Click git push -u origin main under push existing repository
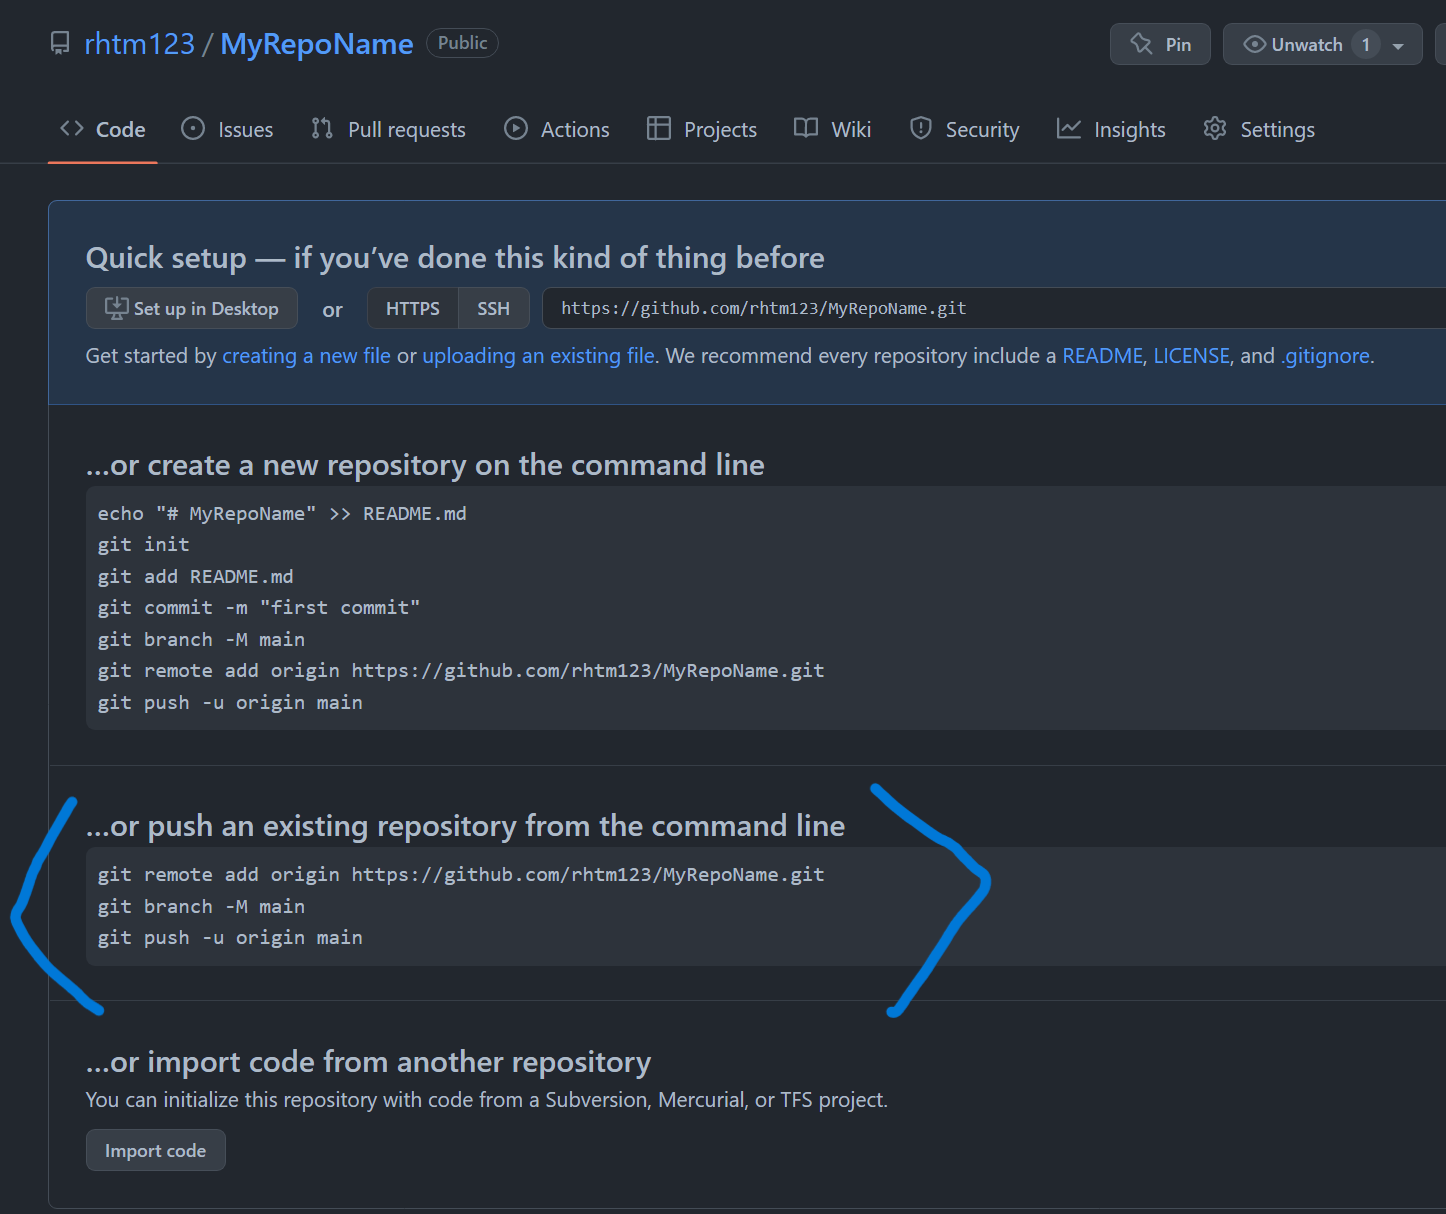 click(230, 938)
